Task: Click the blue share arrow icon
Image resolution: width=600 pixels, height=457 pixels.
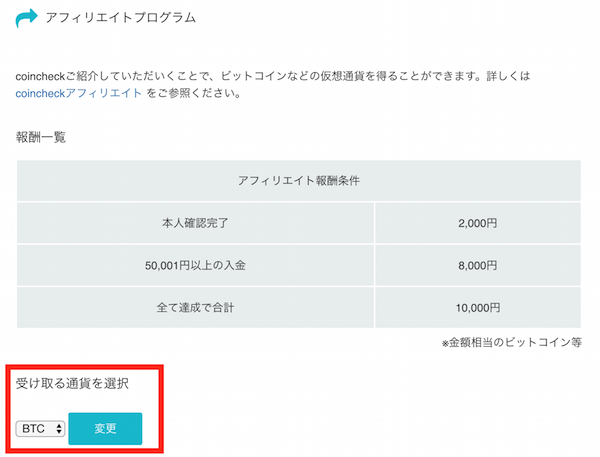Action: (26, 18)
